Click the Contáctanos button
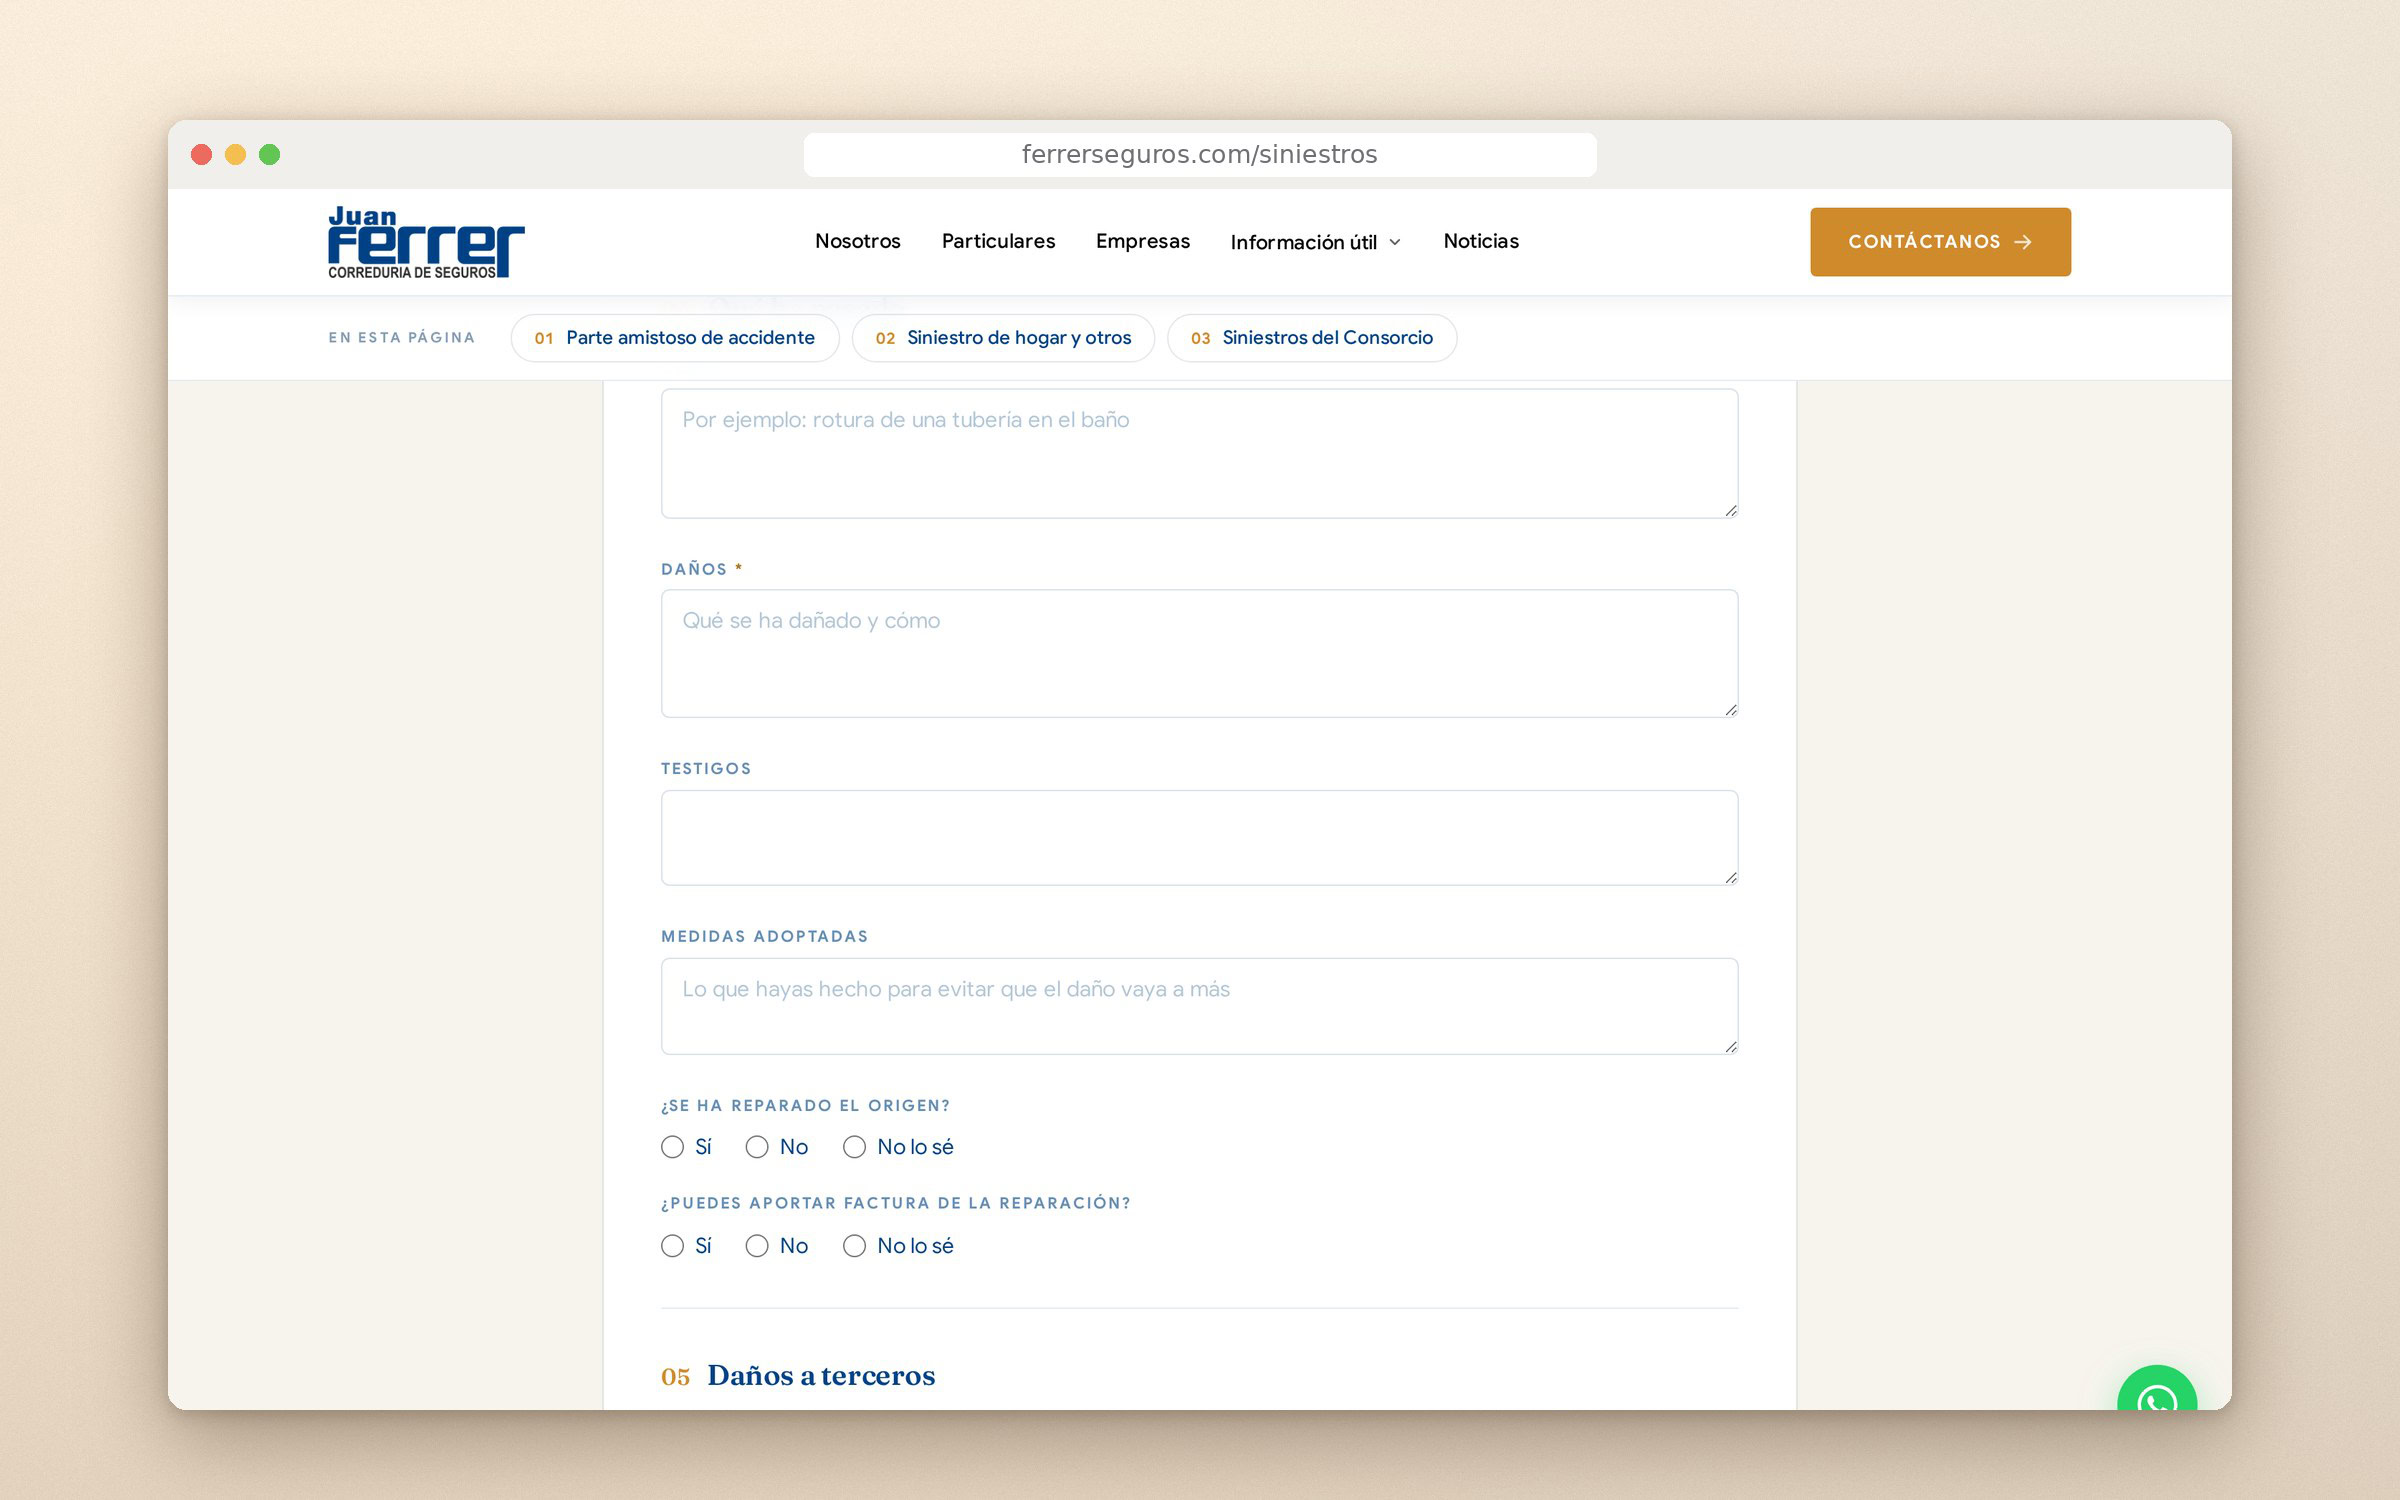Viewport: 2400px width, 1500px height. (1940, 242)
